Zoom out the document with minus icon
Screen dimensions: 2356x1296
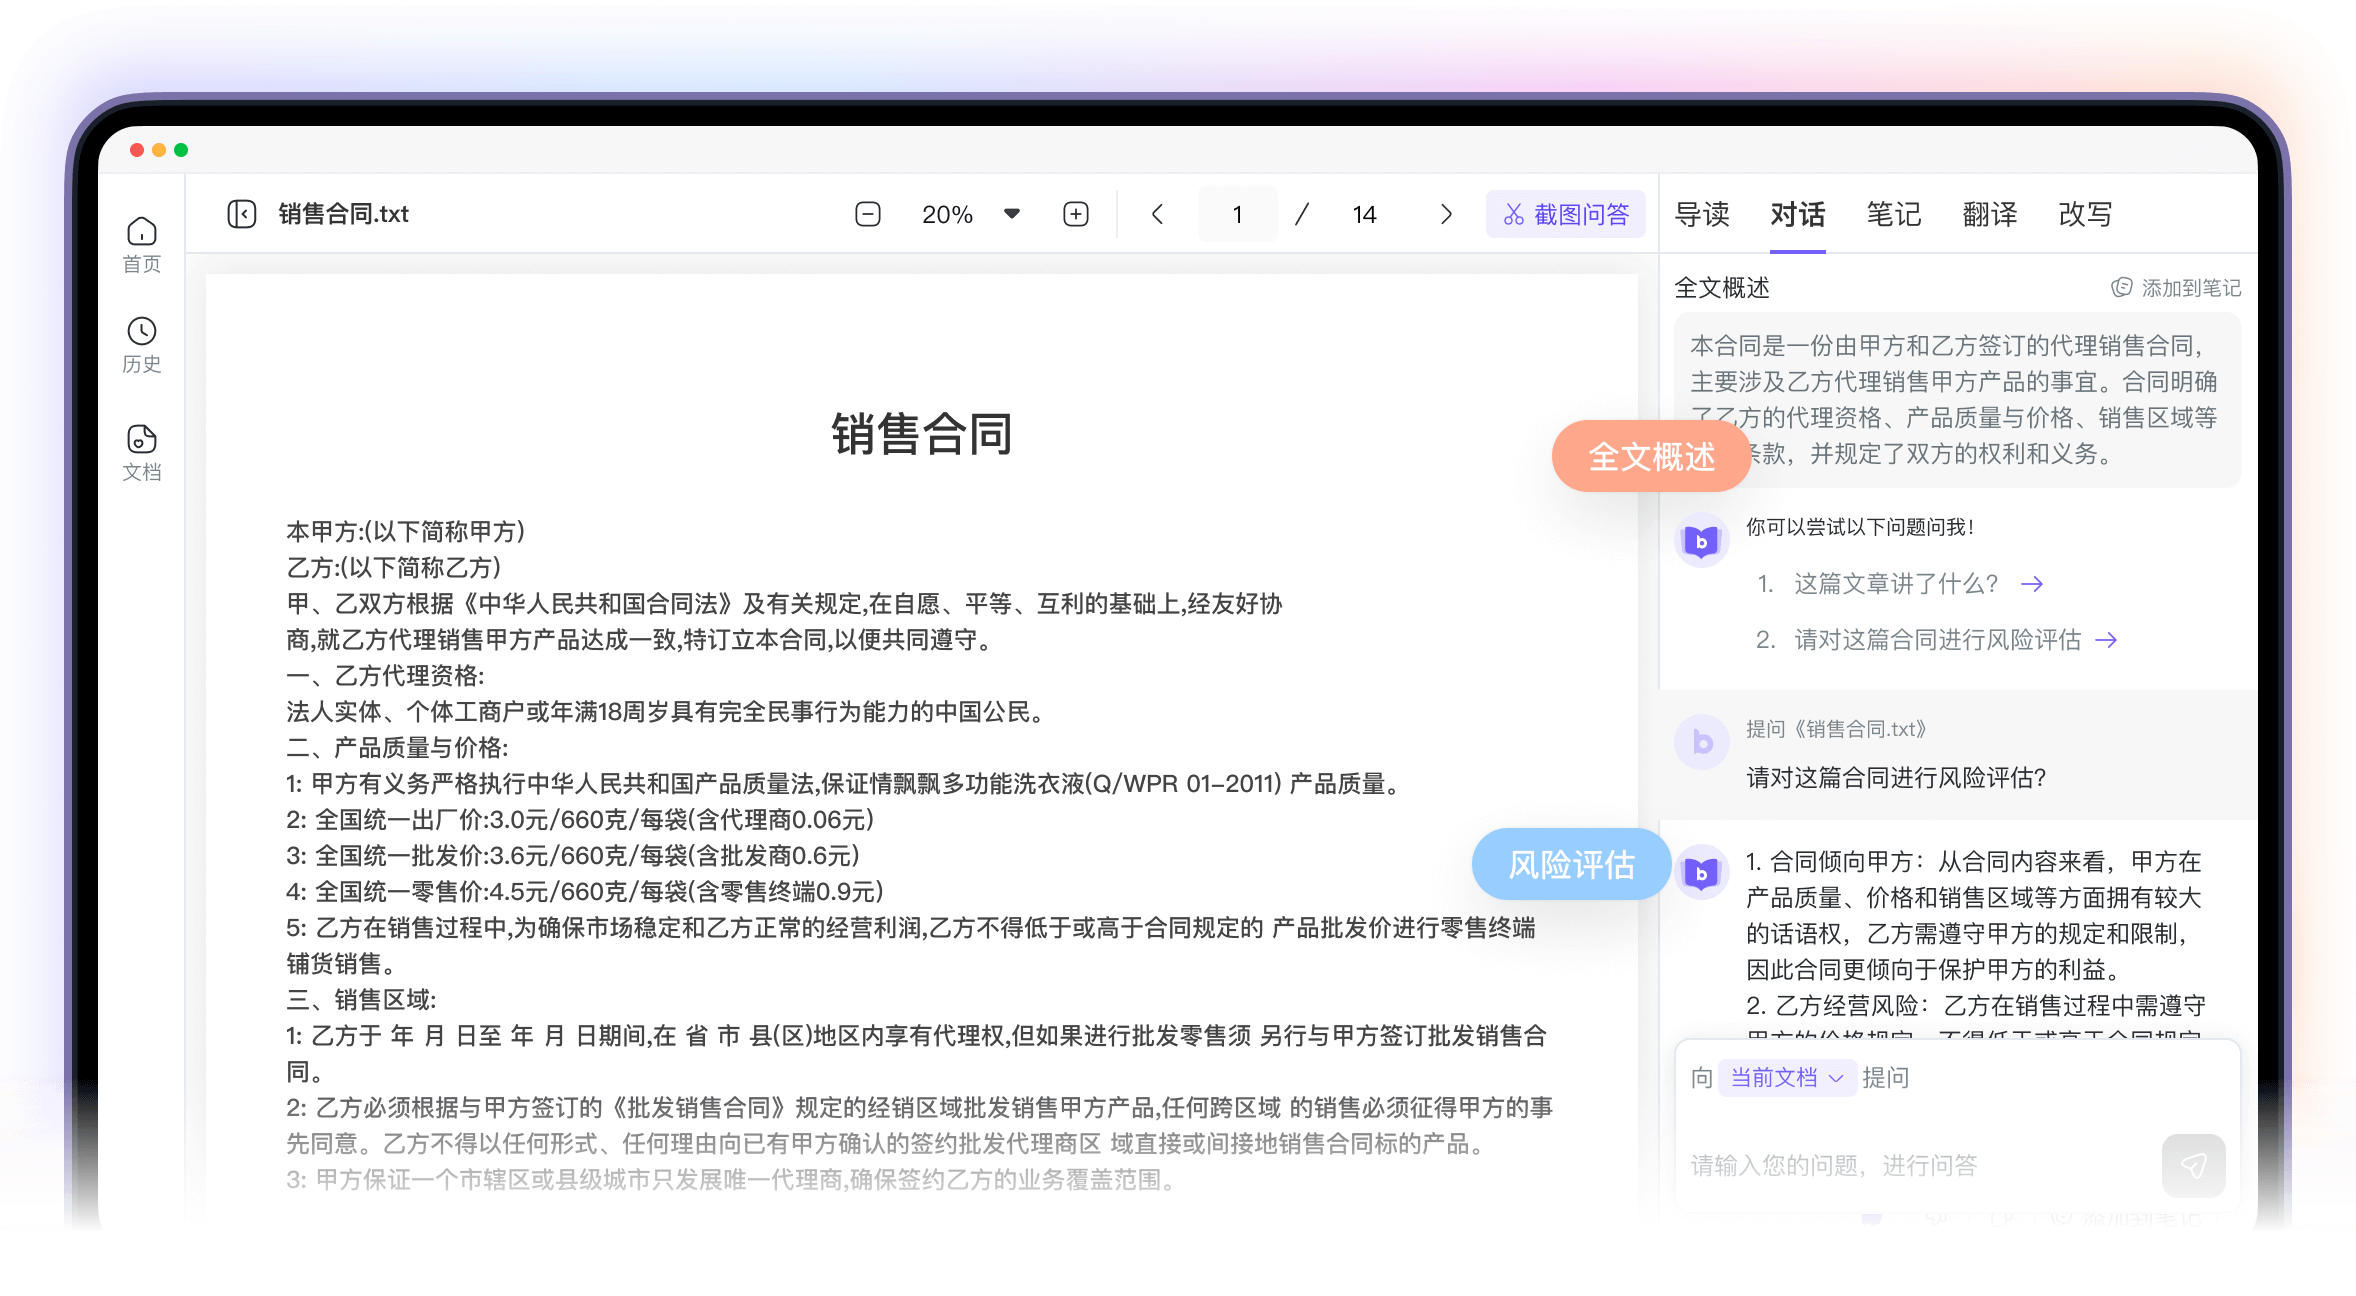click(868, 213)
